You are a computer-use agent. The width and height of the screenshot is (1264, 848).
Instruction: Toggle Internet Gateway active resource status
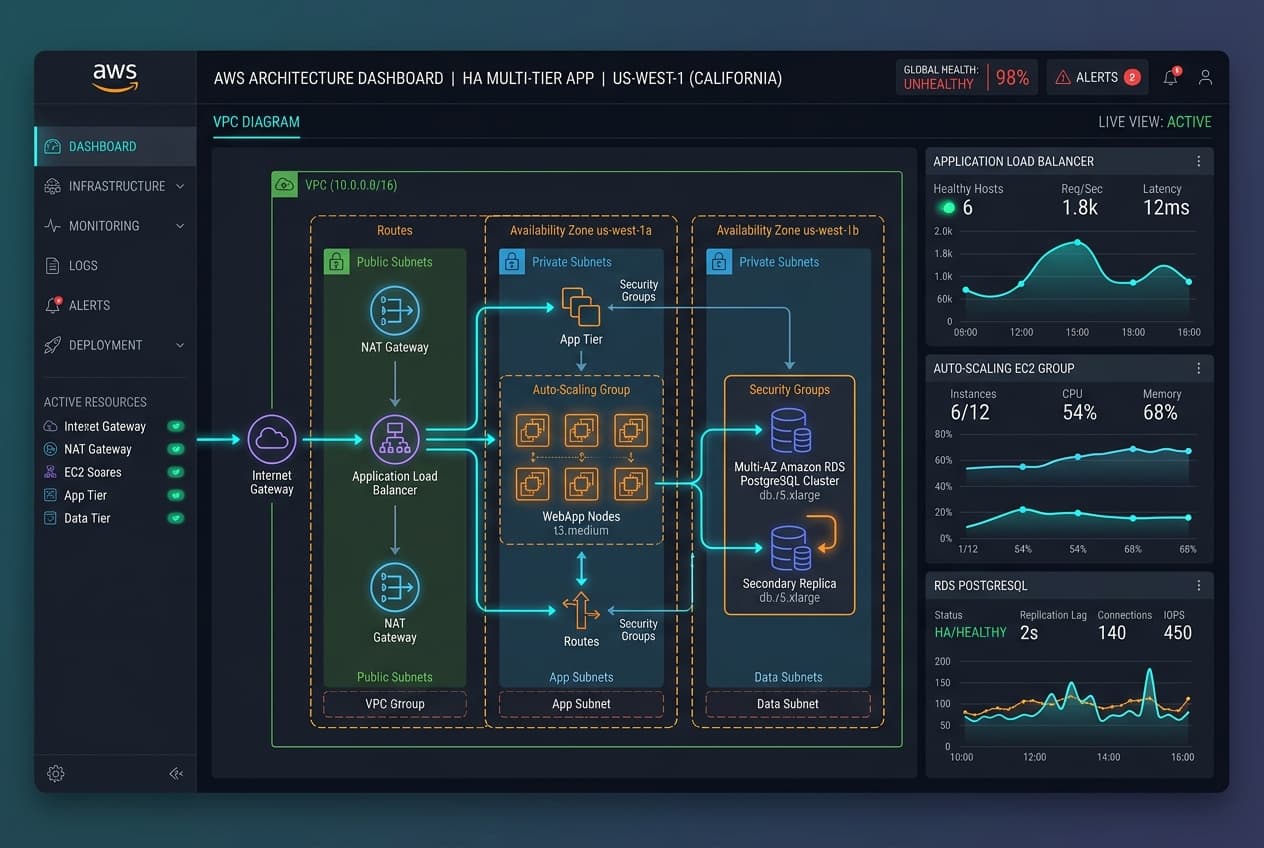click(x=176, y=426)
